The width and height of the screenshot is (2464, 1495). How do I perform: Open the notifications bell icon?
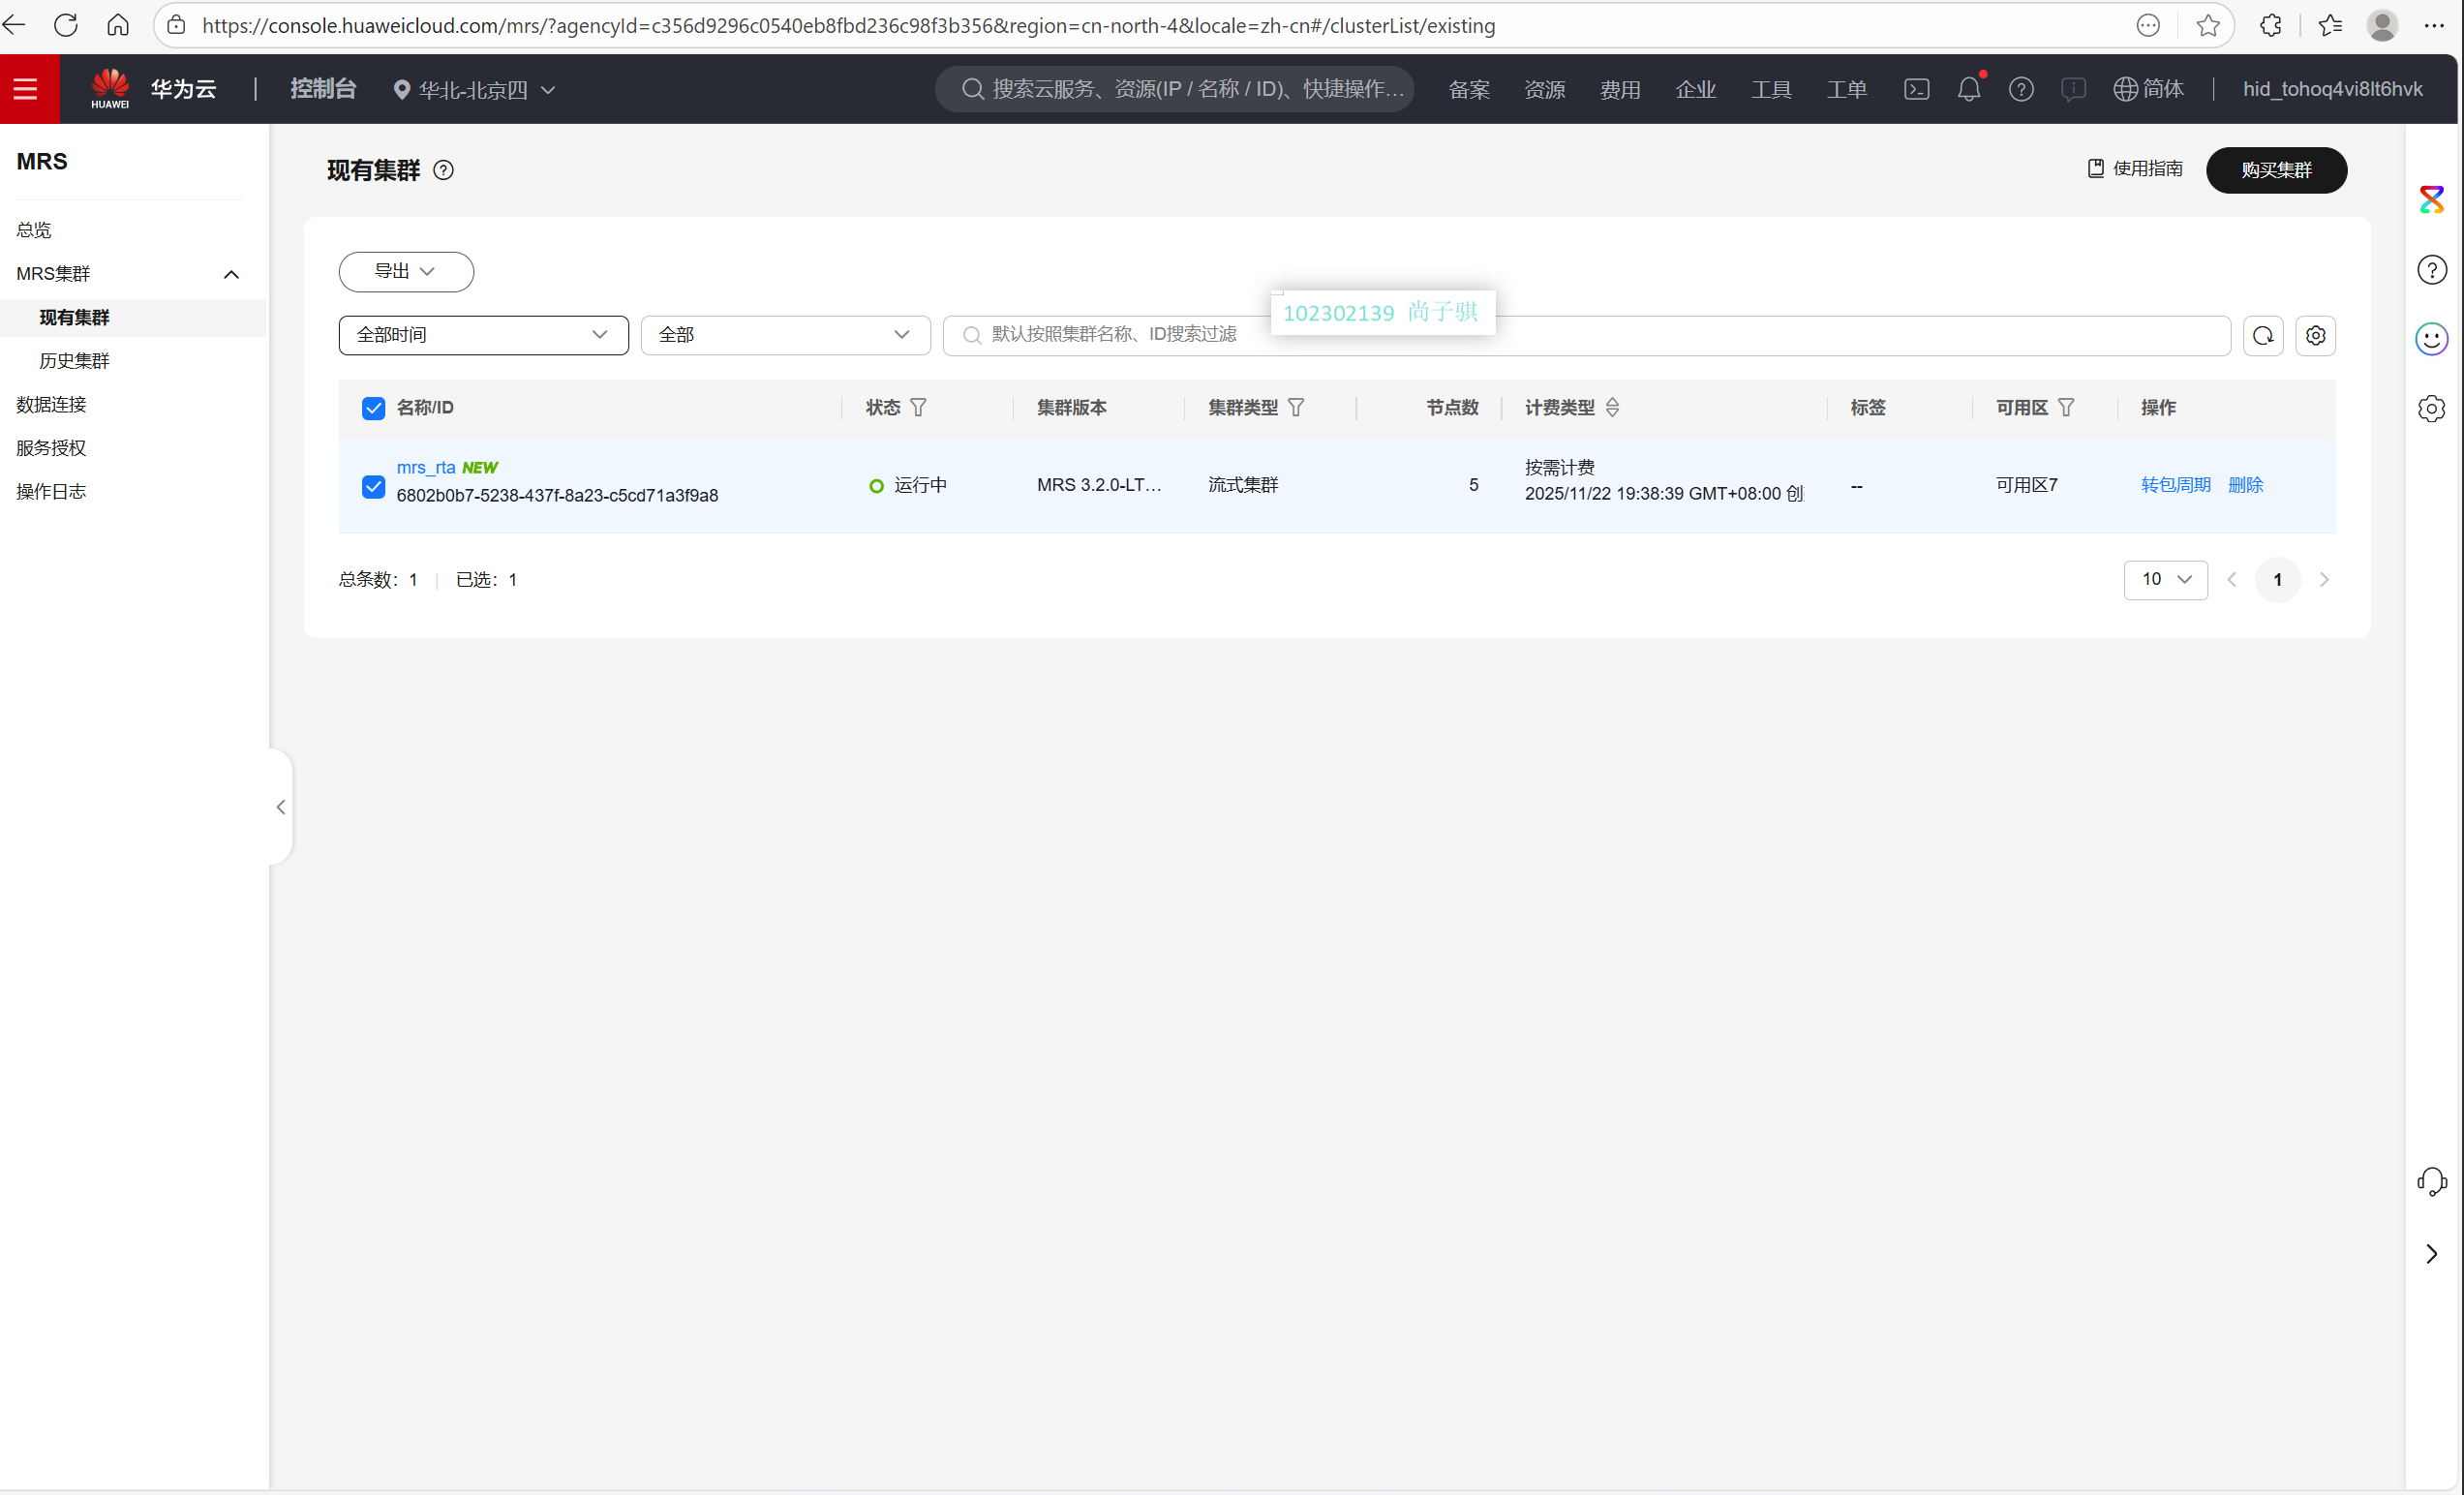pos(1968,89)
